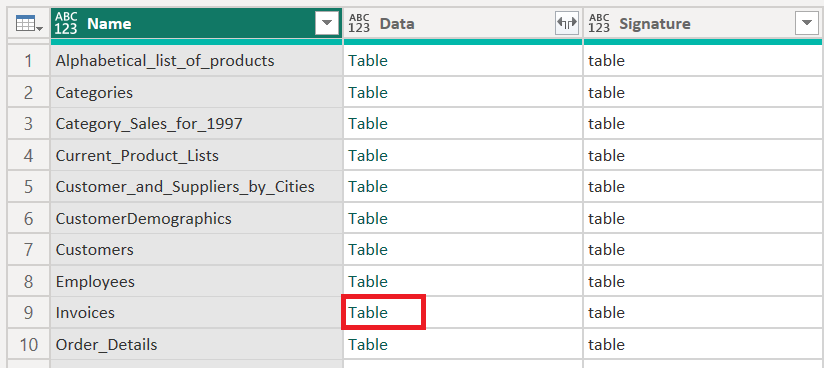Select the Category_Sales_for_1997 name cell
The height and width of the screenshot is (368, 824).
(197, 124)
